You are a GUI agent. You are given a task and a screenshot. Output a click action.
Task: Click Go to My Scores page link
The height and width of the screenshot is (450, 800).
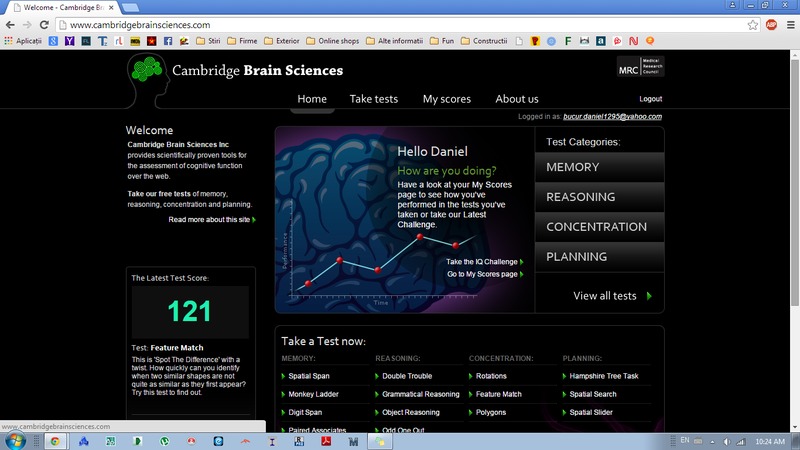[x=482, y=274]
